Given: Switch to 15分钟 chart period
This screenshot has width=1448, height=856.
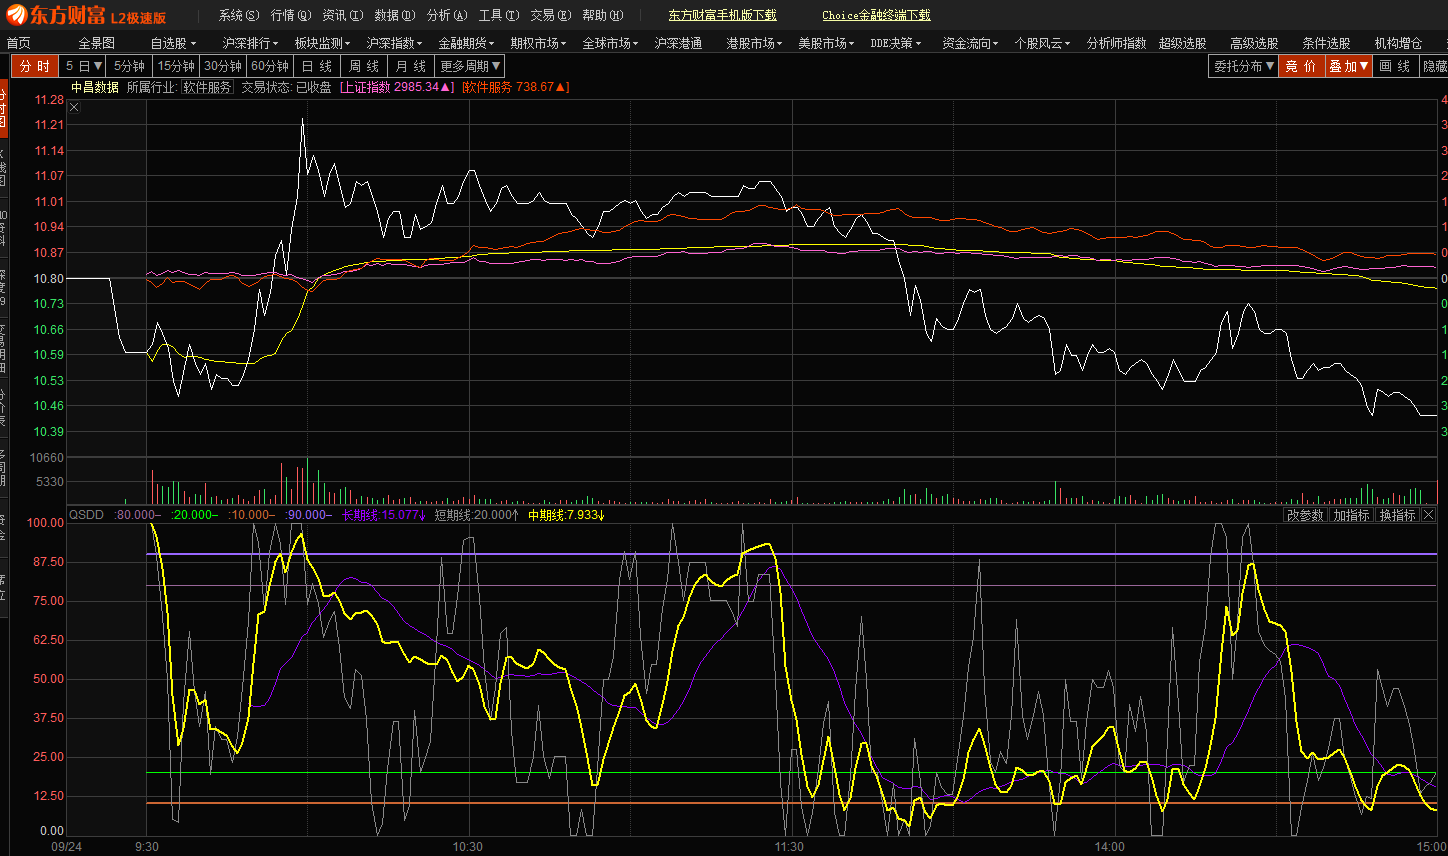Looking at the screenshot, I should click(176, 66).
